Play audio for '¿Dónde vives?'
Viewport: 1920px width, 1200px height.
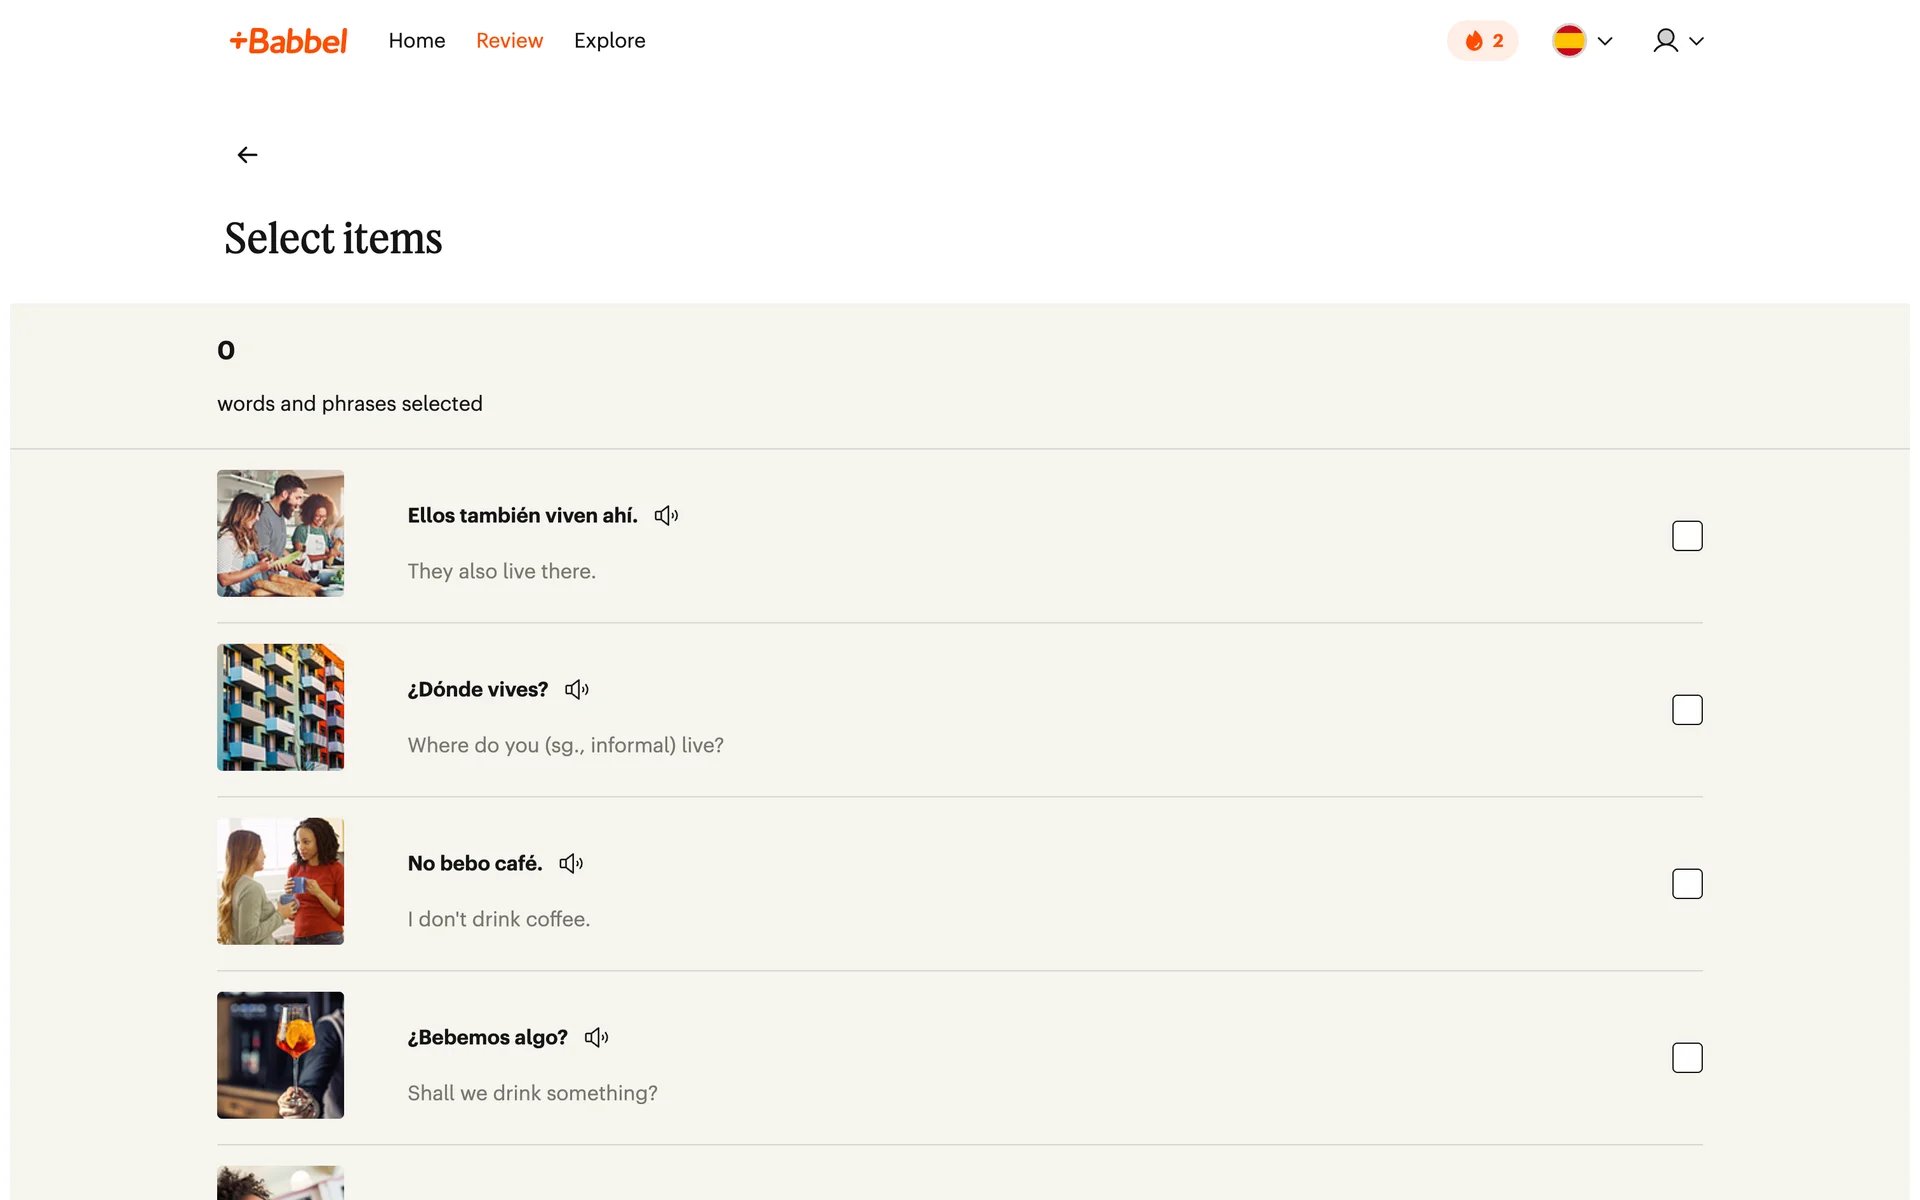(577, 690)
